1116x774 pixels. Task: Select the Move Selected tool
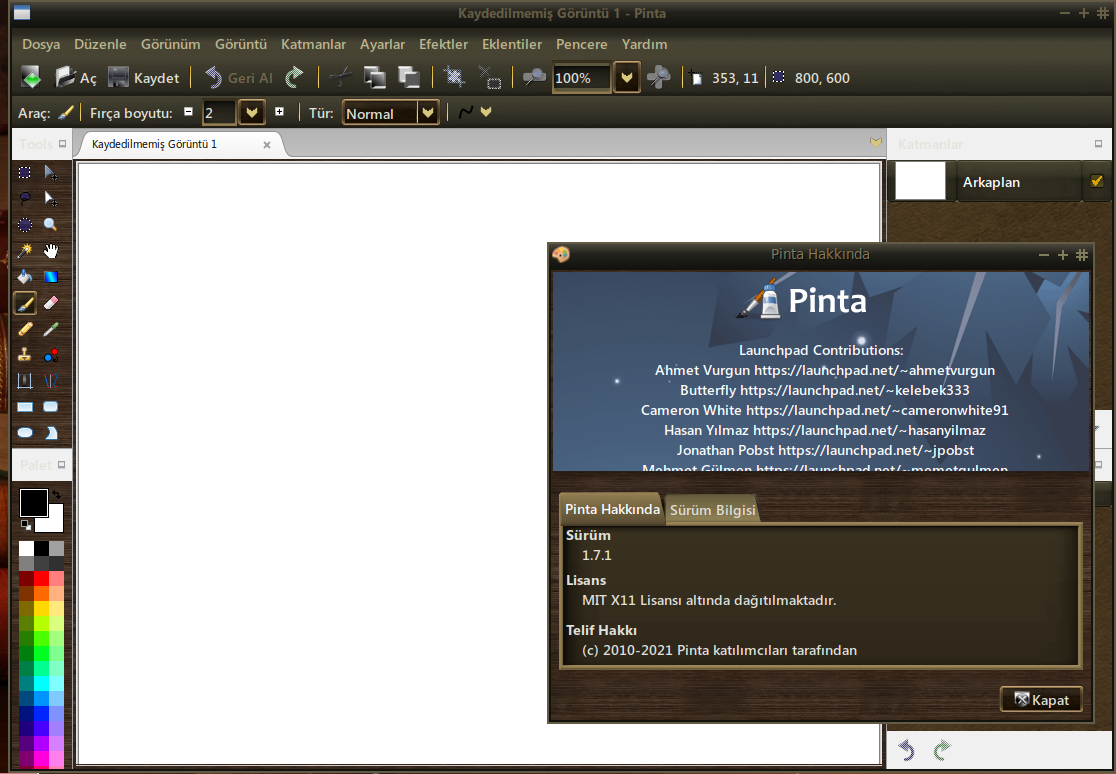(x=51, y=172)
